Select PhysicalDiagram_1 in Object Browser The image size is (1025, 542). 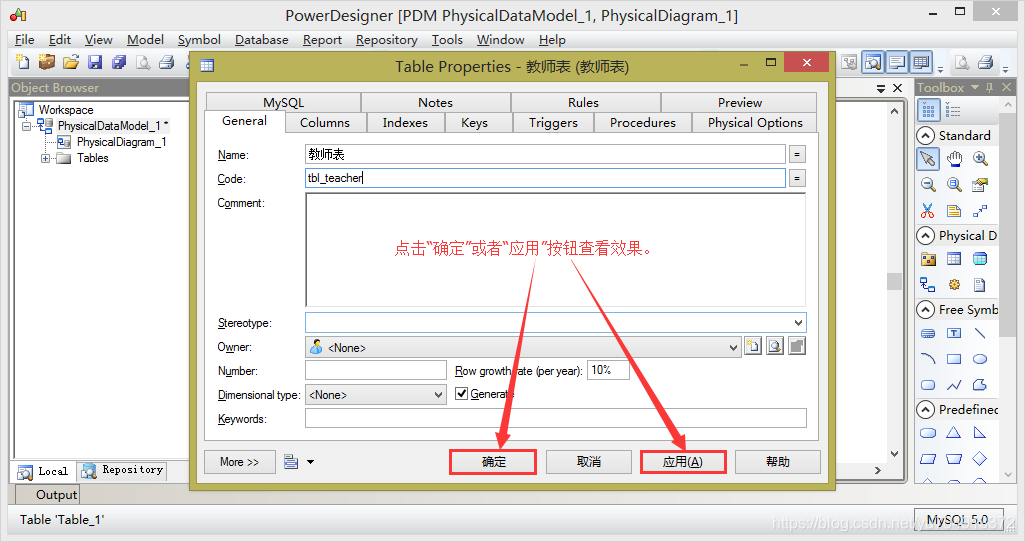121,142
